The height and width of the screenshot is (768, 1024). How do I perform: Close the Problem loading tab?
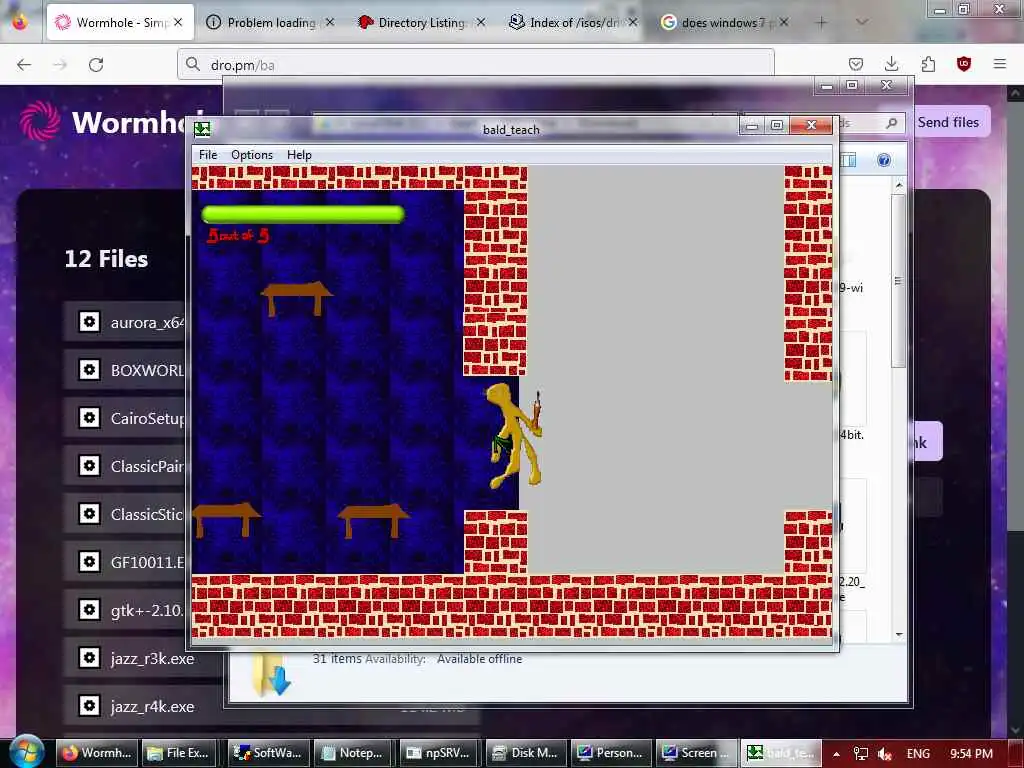[x=330, y=22]
